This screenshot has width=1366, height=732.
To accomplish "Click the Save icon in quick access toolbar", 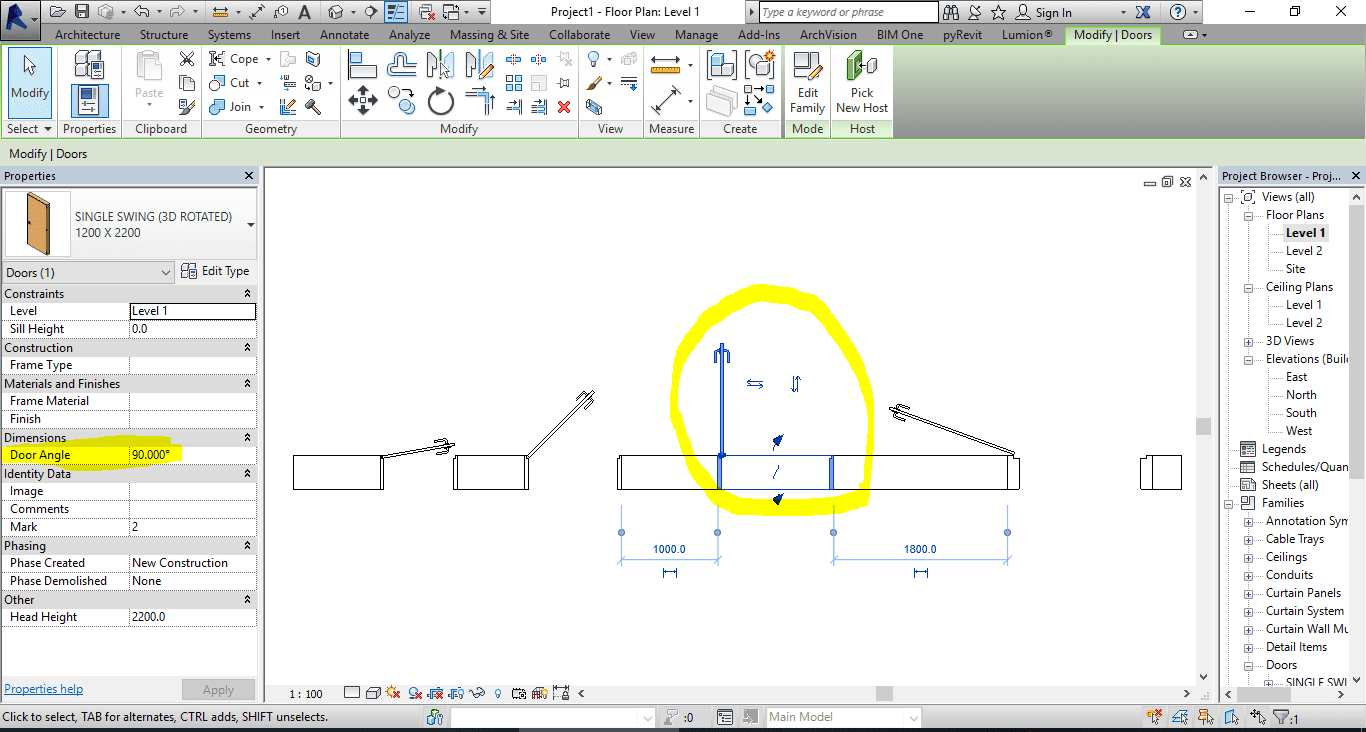I will click(81, 12).
